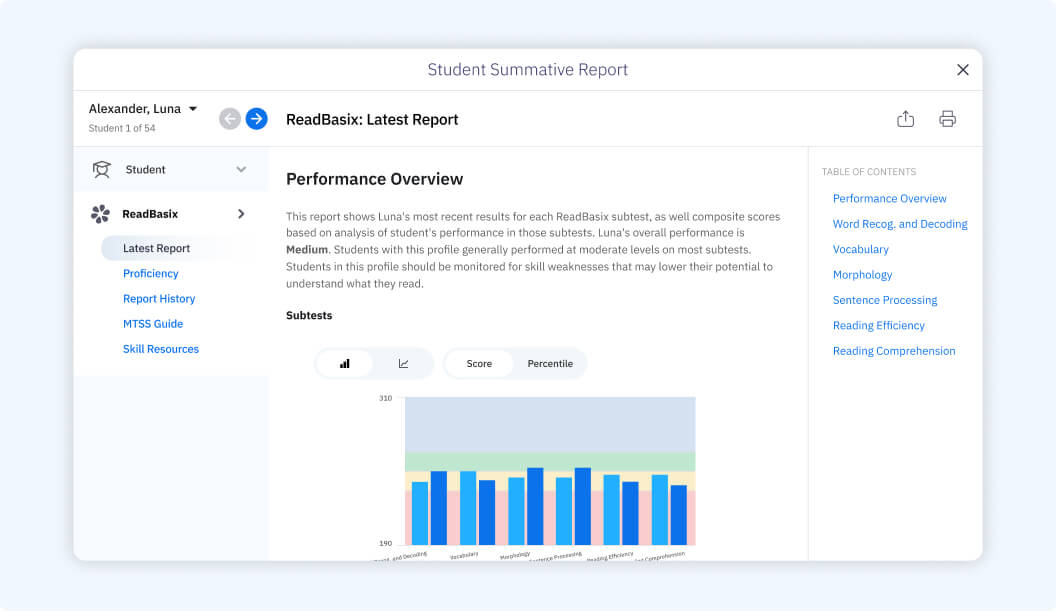1056x611 pixels.
Task: Open Report History in sidebar
Action: 159,298
